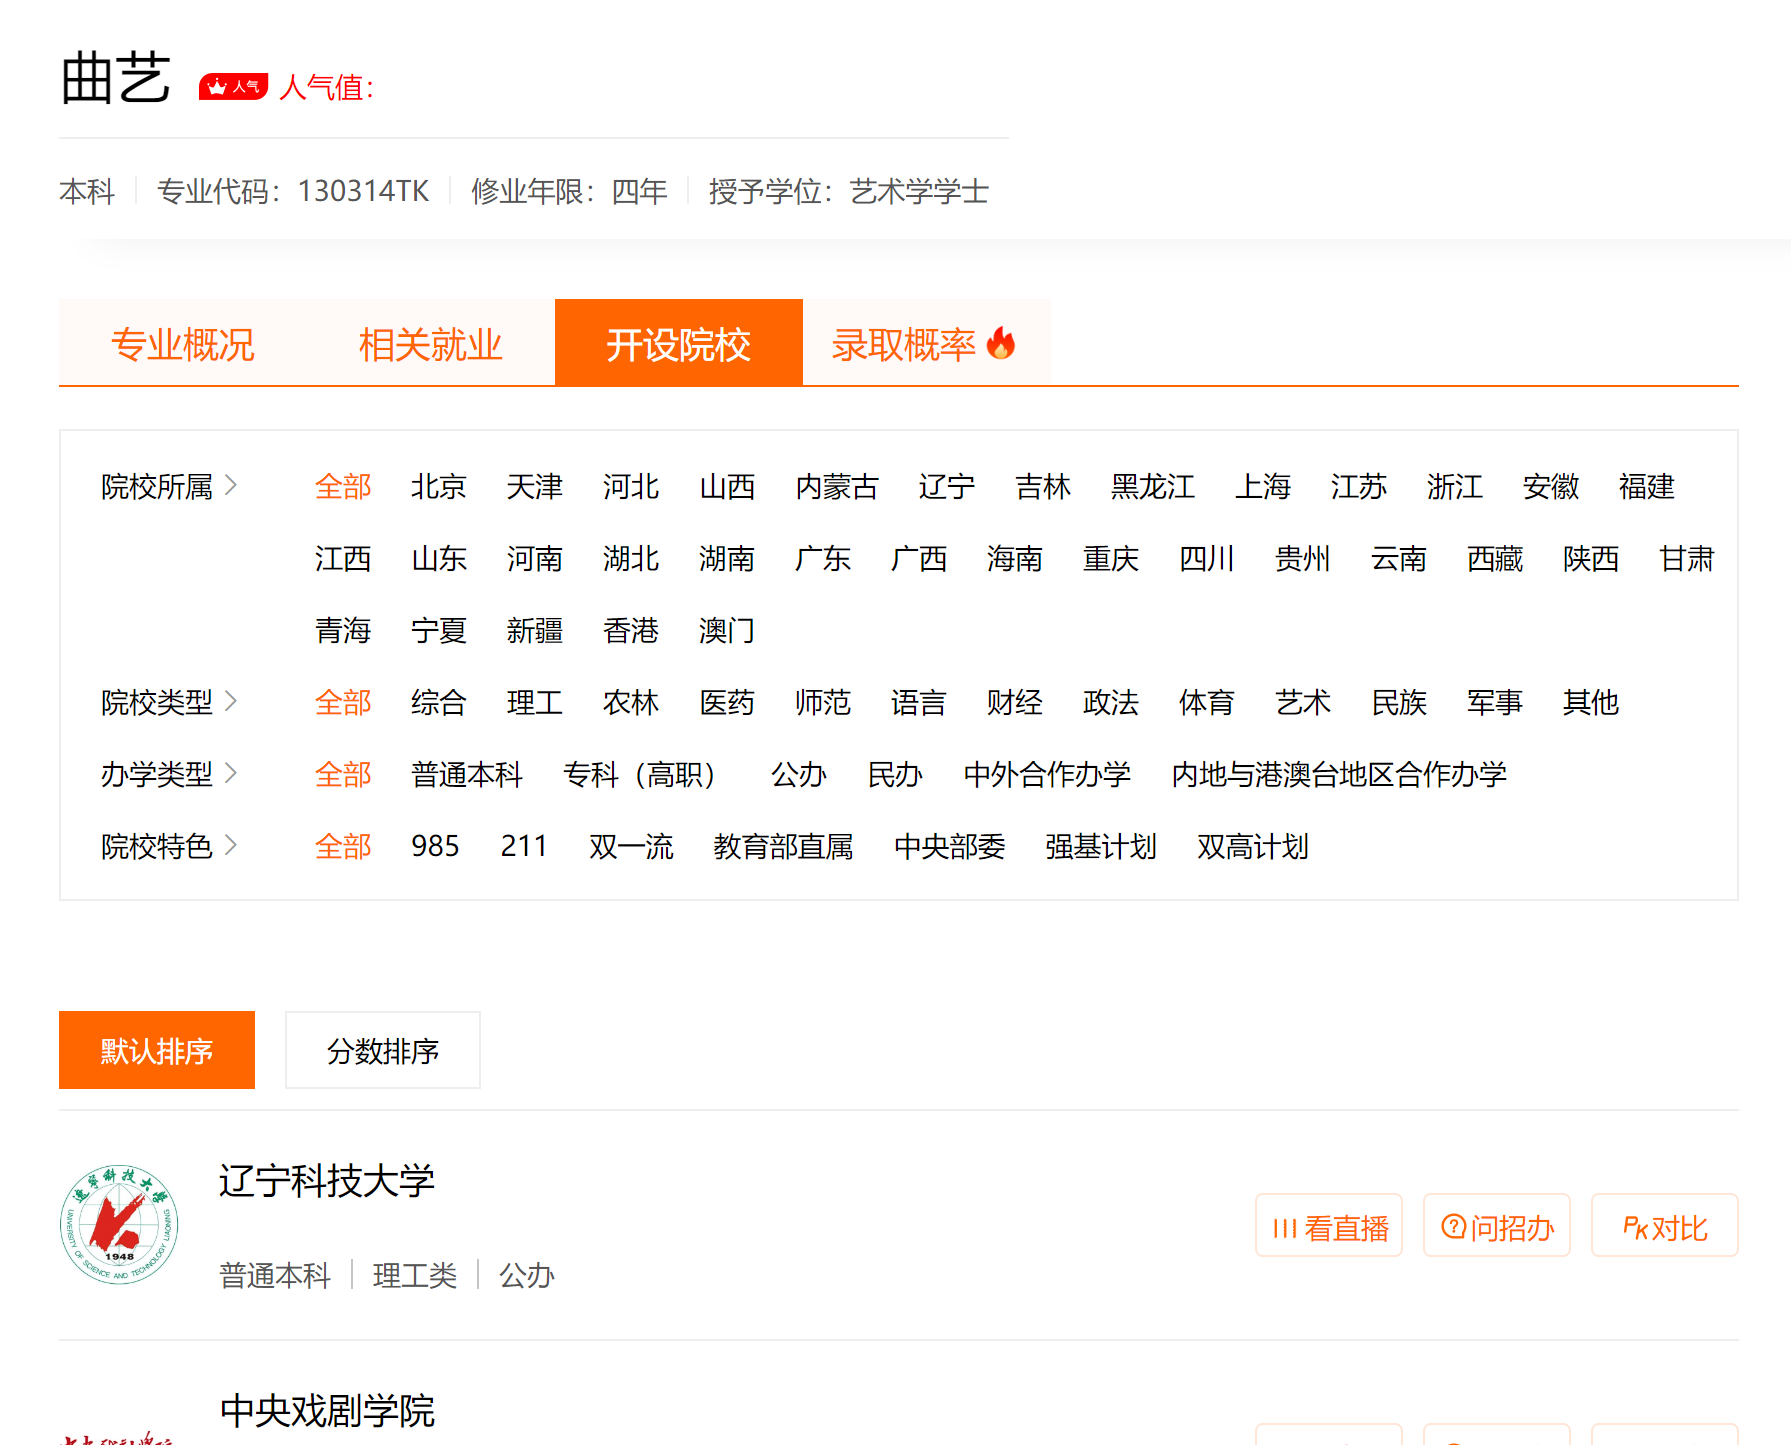This screenshot has height=1445, width=1791.
Task: Click 看直播 for 辽宁科技大学
Action: 1329,1226
